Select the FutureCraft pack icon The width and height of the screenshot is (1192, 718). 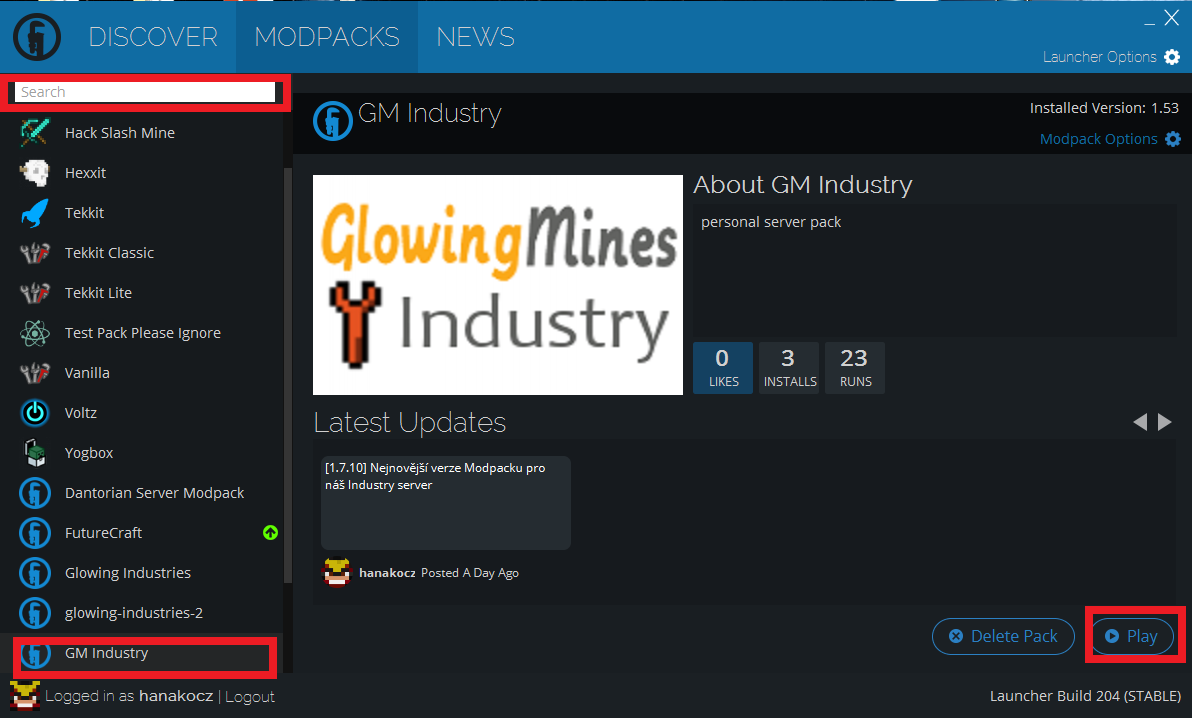tap(34, 533)
